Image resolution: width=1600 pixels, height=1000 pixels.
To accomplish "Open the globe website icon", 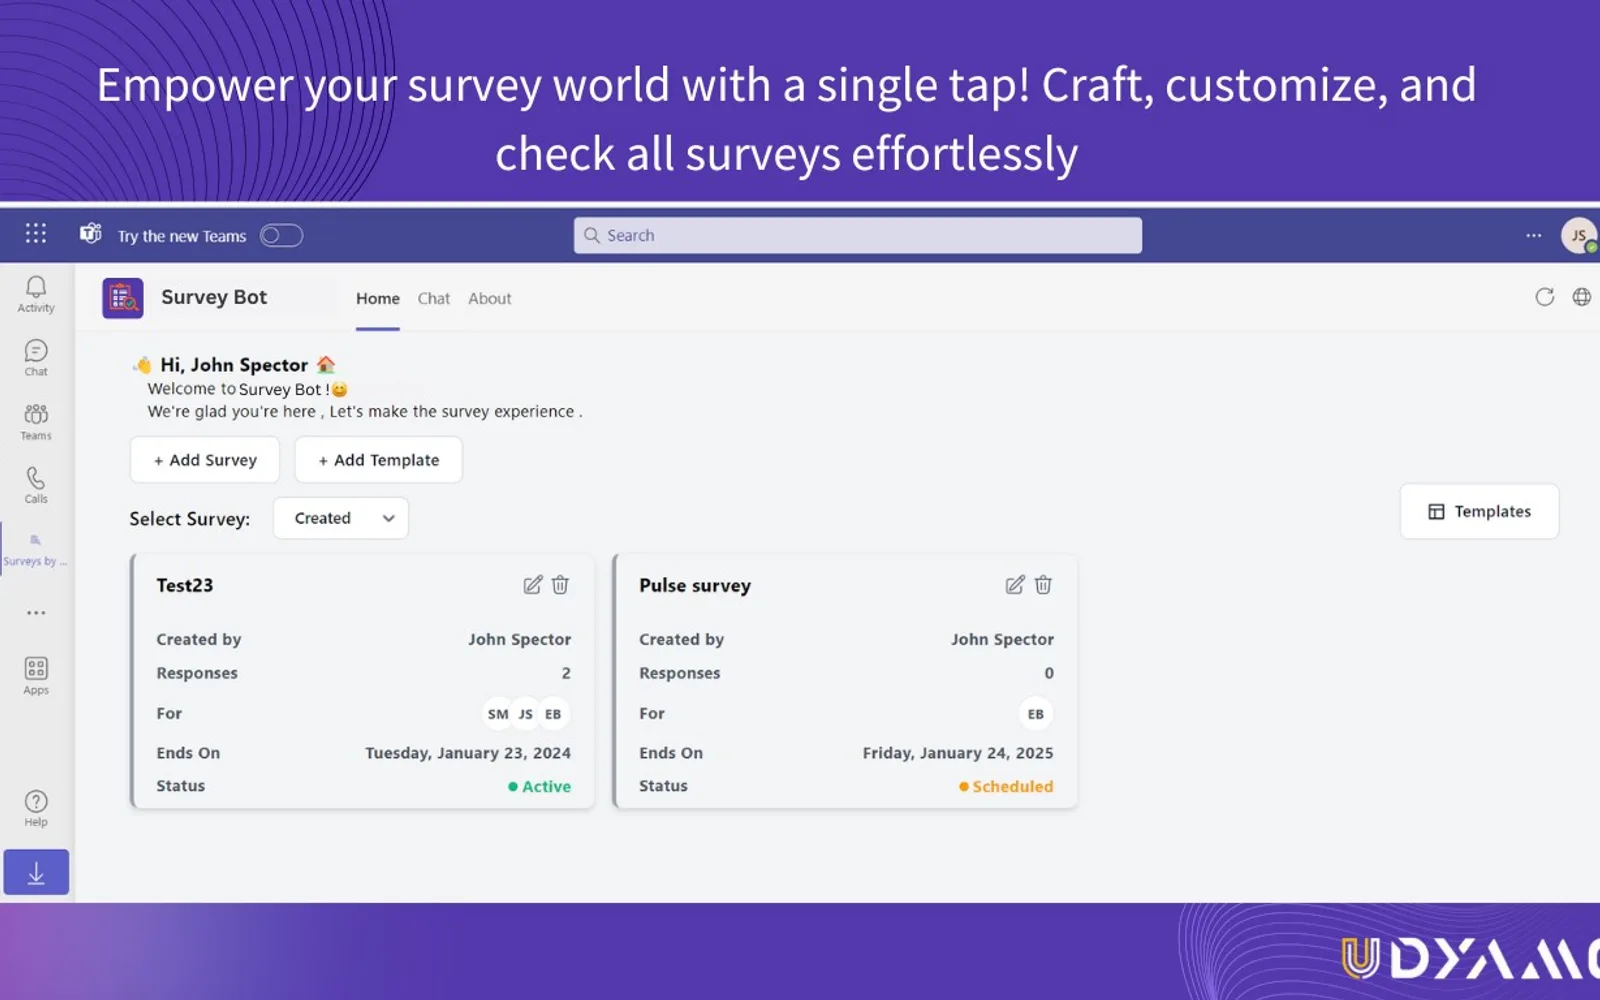I will tap(1582, 297).
